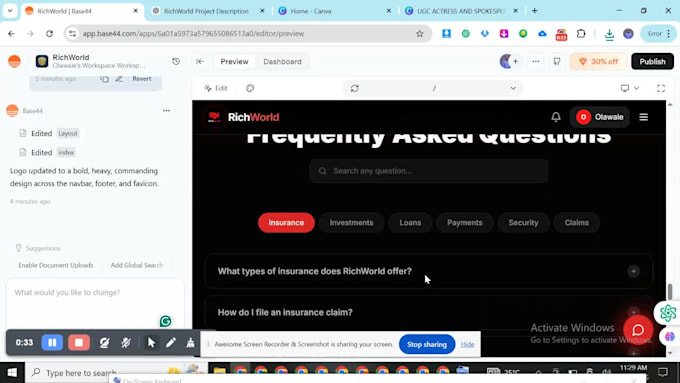Click the preview vertical scrollbar thumb
Screen dimensions: 680x383
670,291
